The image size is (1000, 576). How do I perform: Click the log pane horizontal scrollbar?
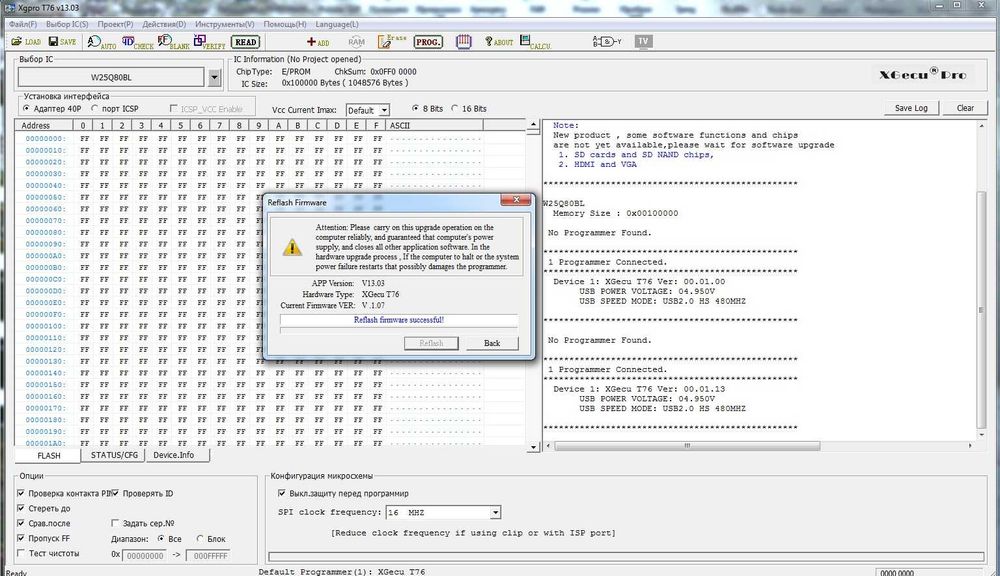click(688, 445)
